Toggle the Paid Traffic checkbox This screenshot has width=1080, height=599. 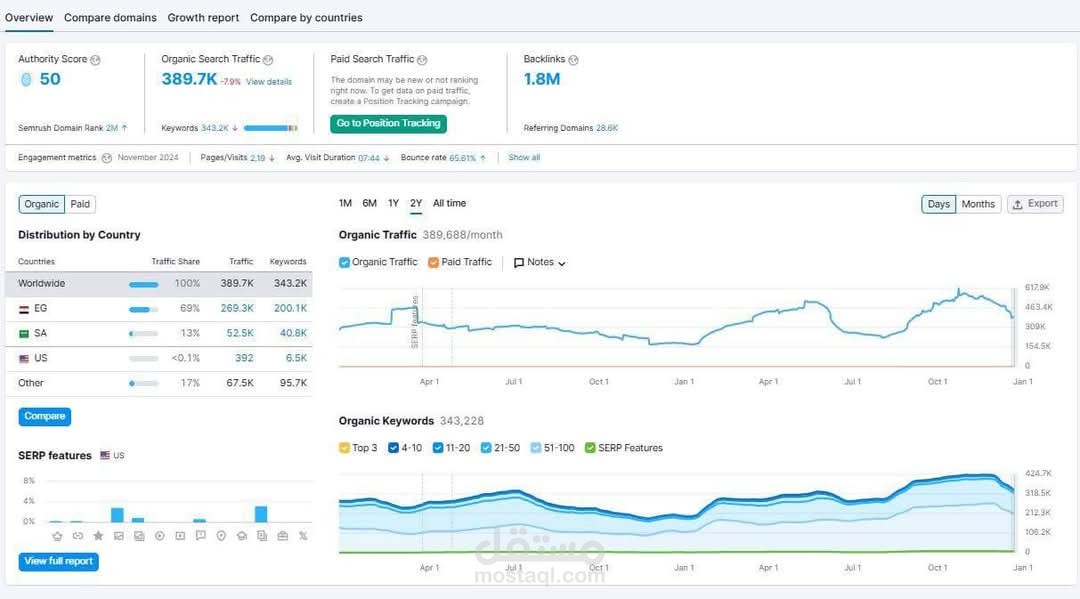click(x=434, y=262)
